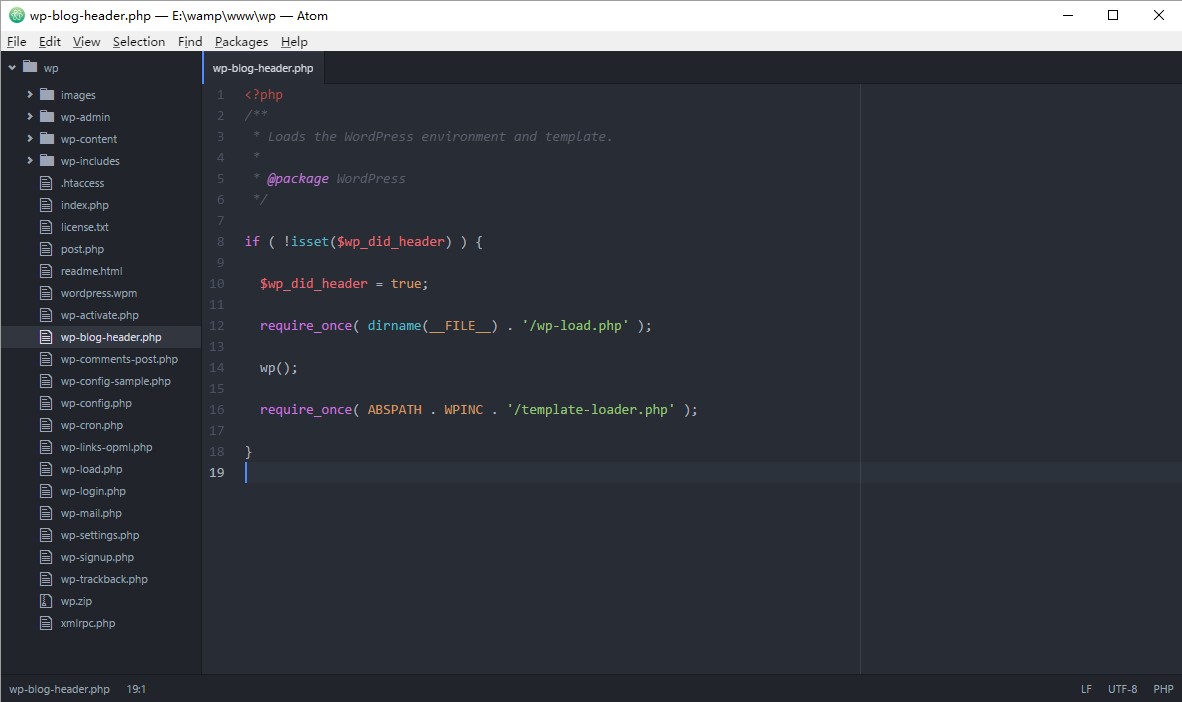Screen dimensions: 1182x702
Task: Change the PHP grammar in status bar
Action: [x=1163, y=689]
